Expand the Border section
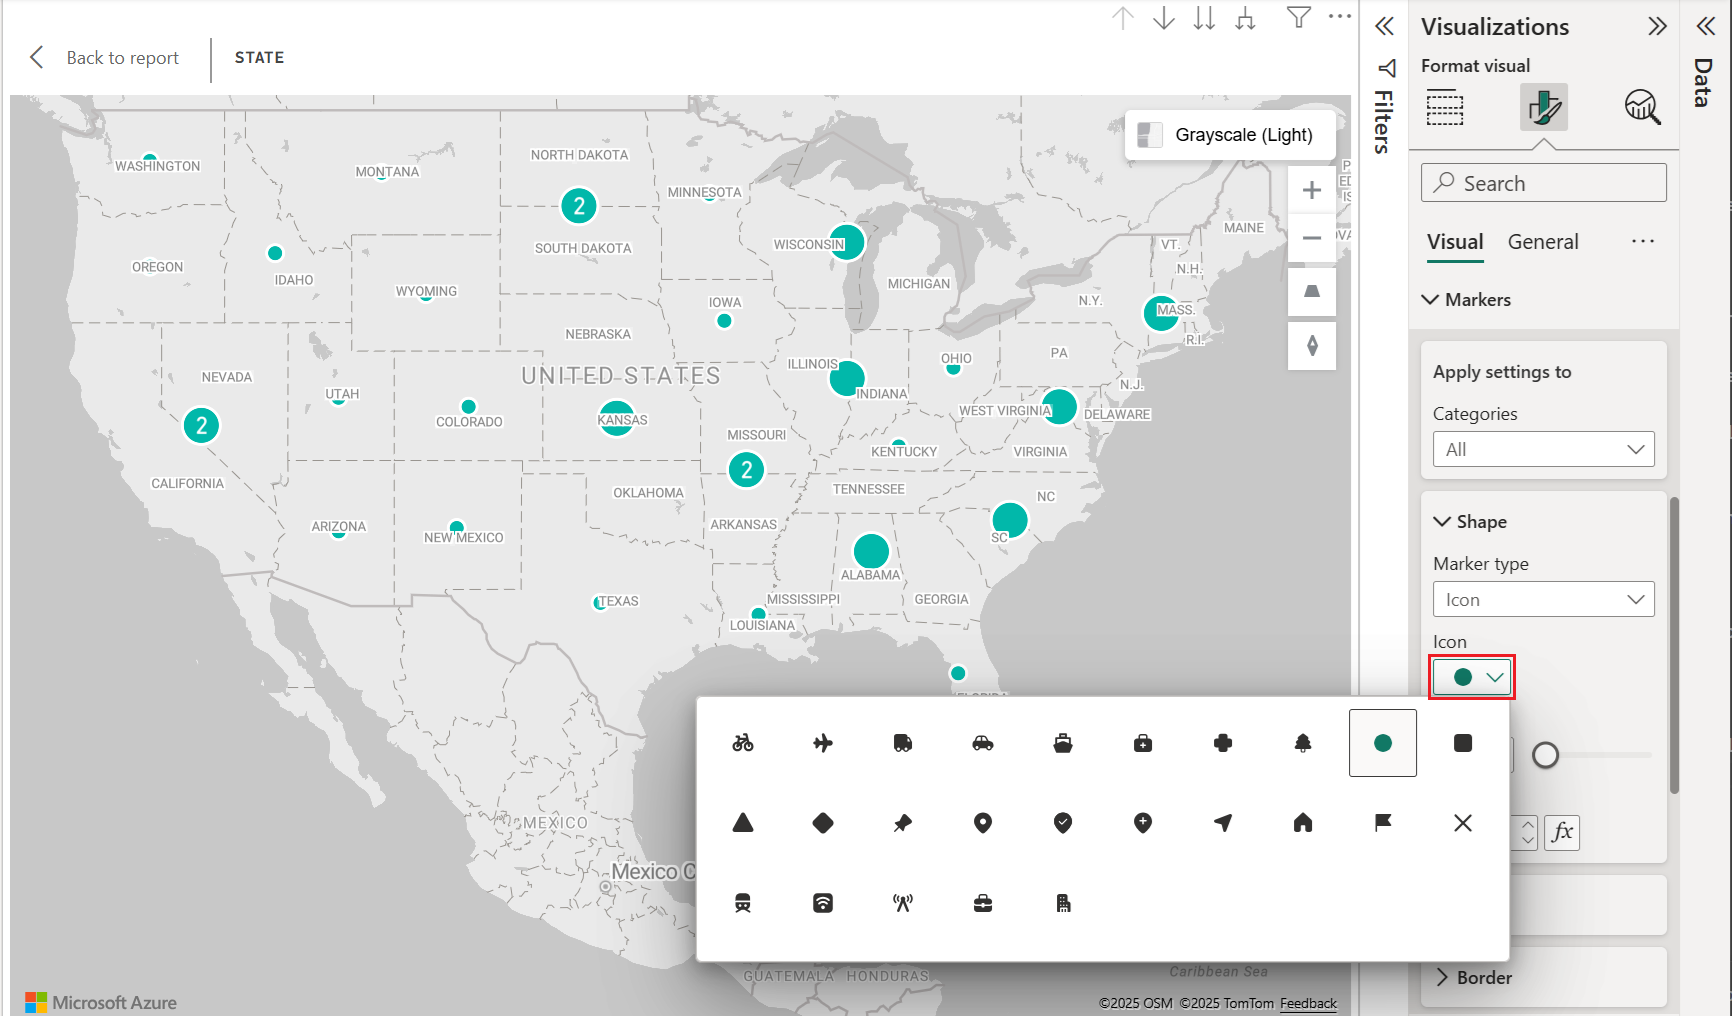The image size is (1732, 1016). 1484,977
